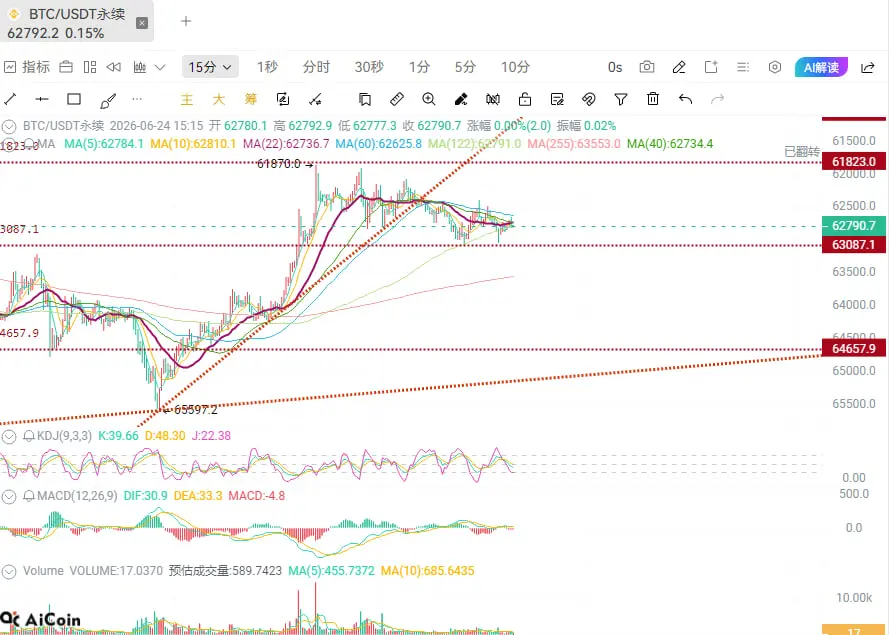Open the drawing filter funnel icon
Viewport: 889px width, 635px height.
[x=621, y=100]
